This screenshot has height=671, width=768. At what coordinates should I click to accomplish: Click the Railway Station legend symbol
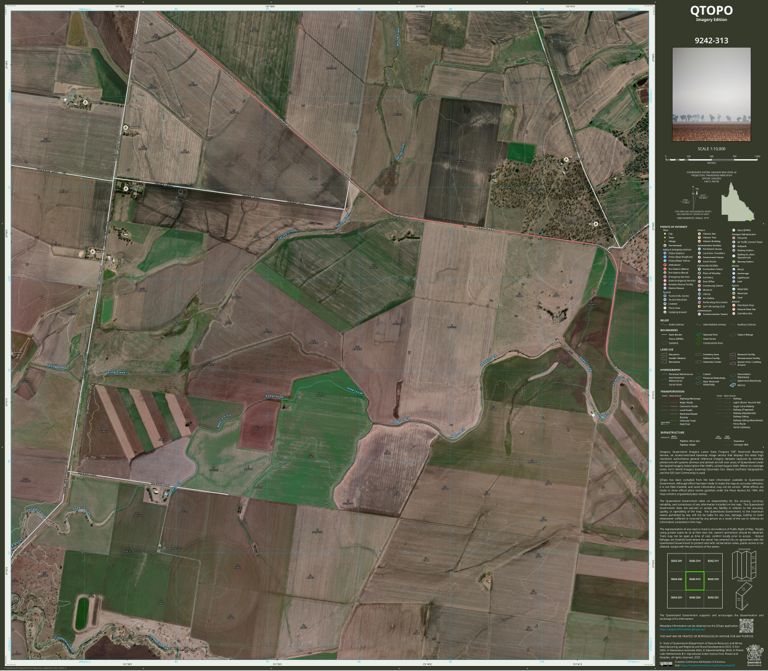point(734,250)
